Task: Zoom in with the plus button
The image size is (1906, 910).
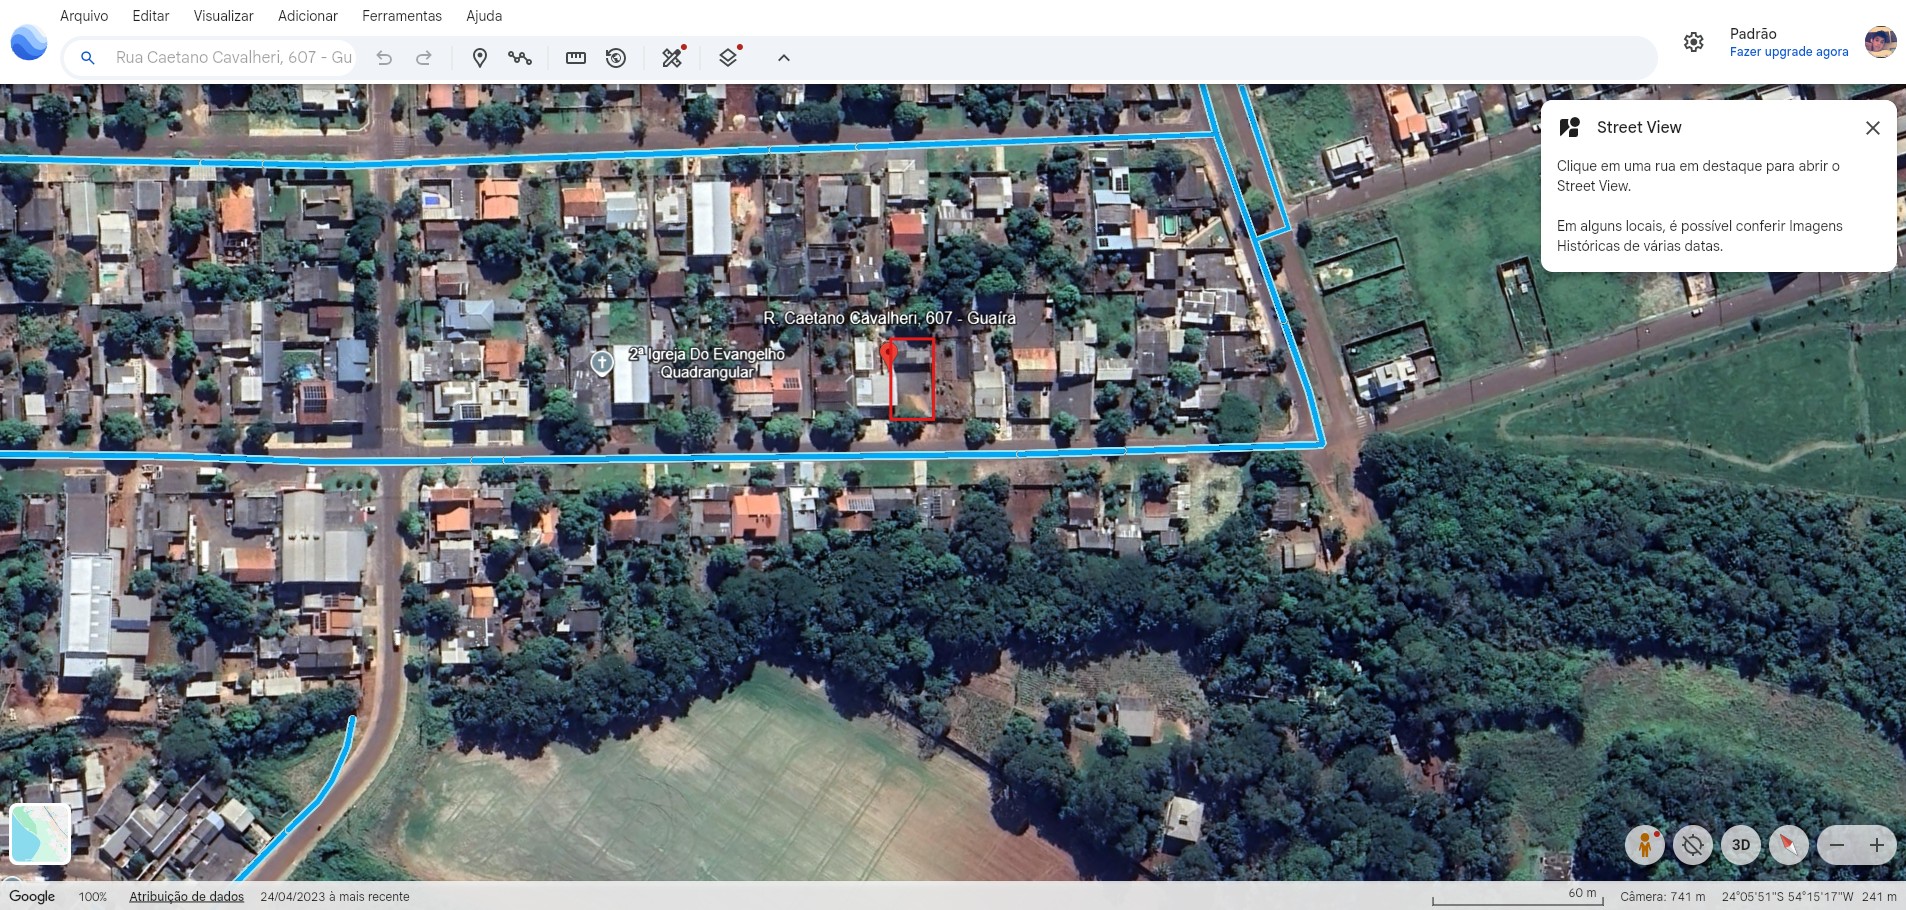Action: (1877, 845)
